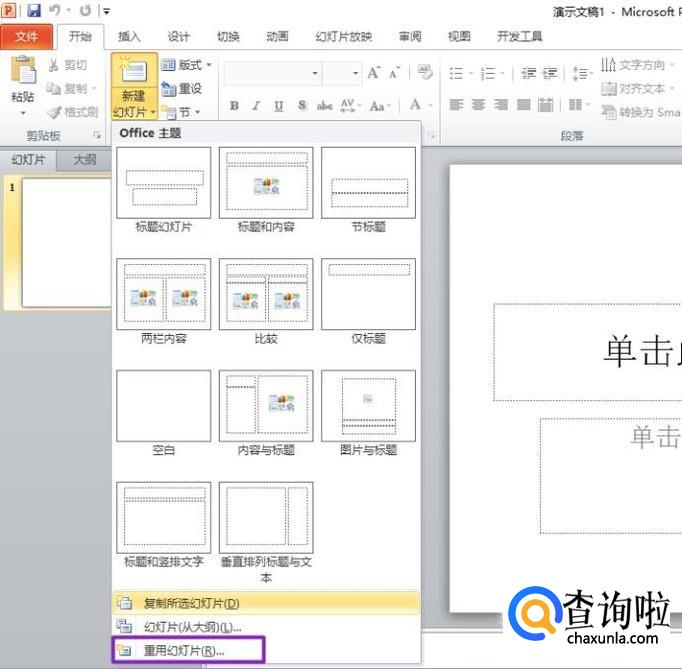Image resolution: width=682 pixels, height=669 pixels.
Task: Pick the blank (空白) slide layout
Action: point(164,406)
